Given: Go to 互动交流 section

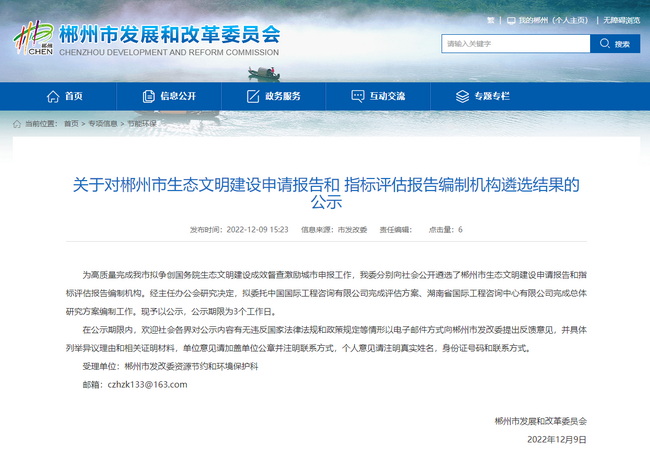Looking at the screenshot, I should click(x=387, y=96).
